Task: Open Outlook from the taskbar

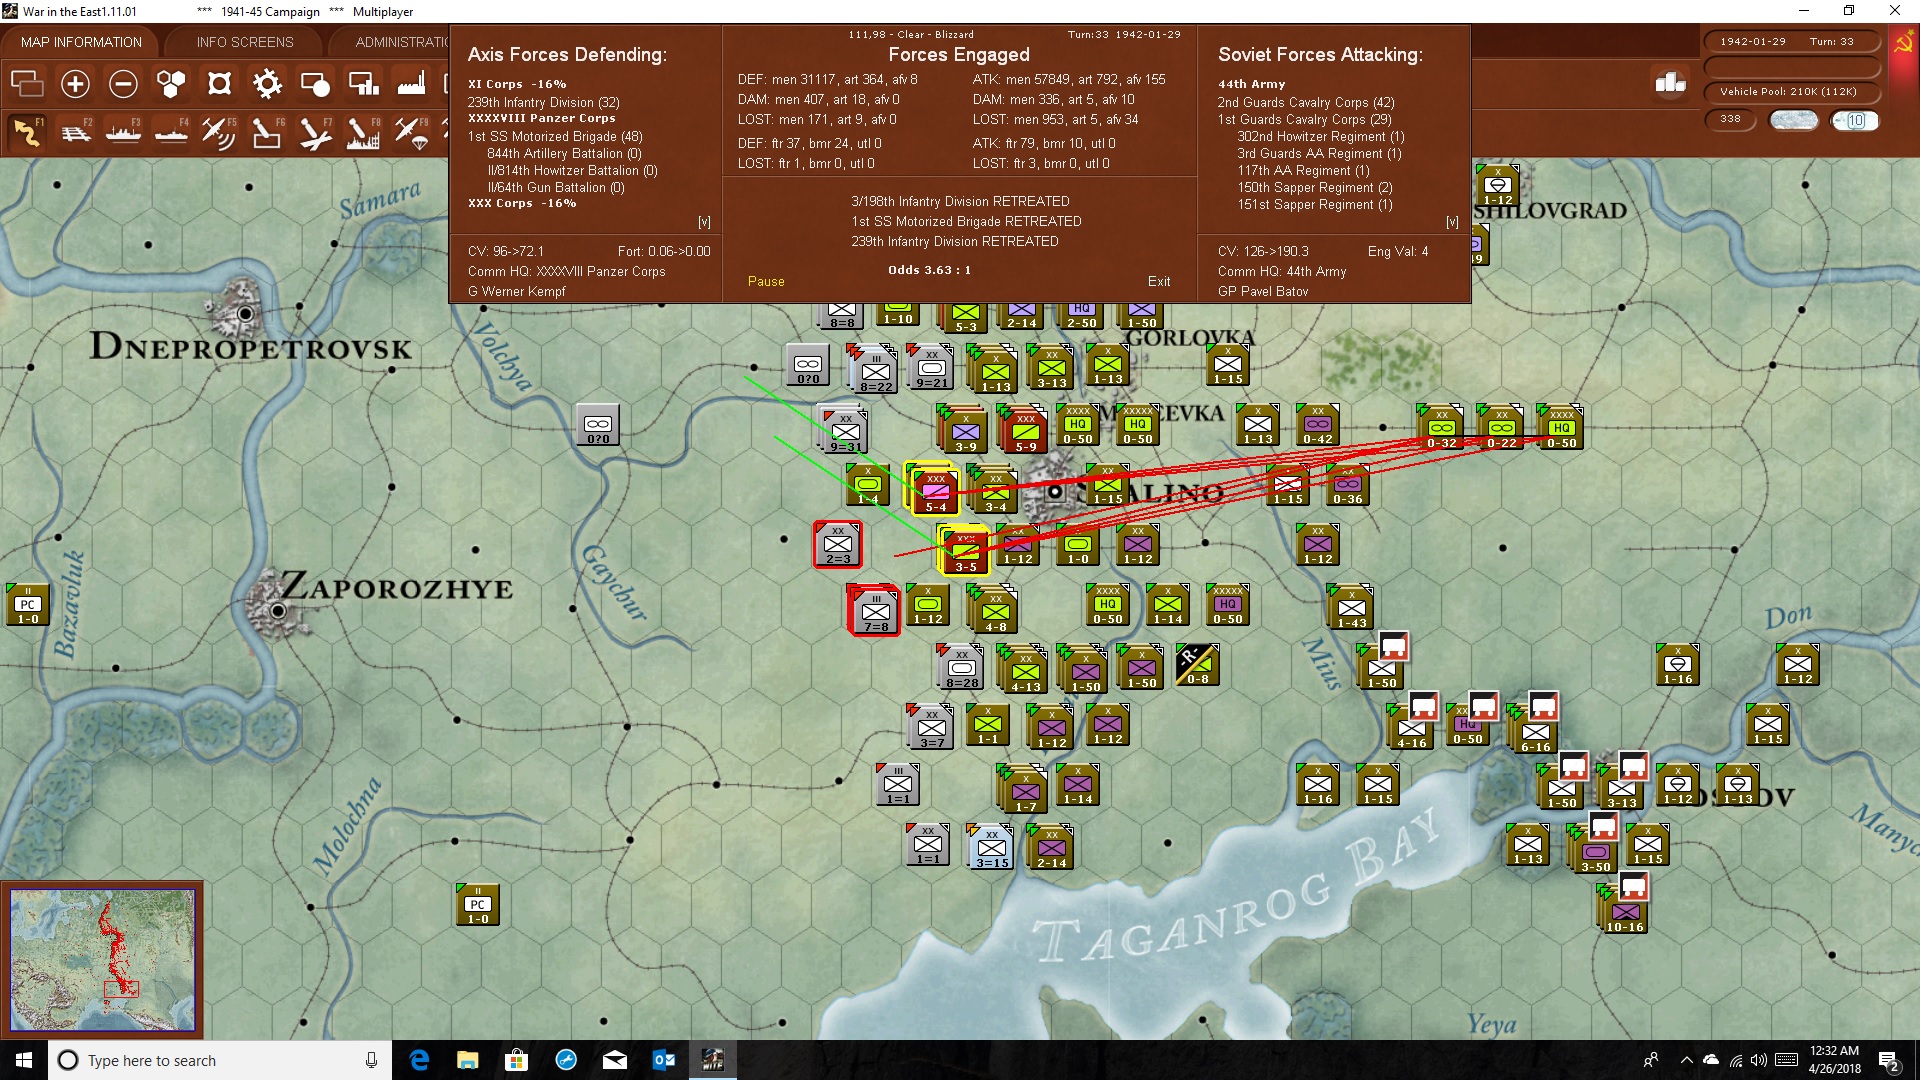Action: (664, 1060)
